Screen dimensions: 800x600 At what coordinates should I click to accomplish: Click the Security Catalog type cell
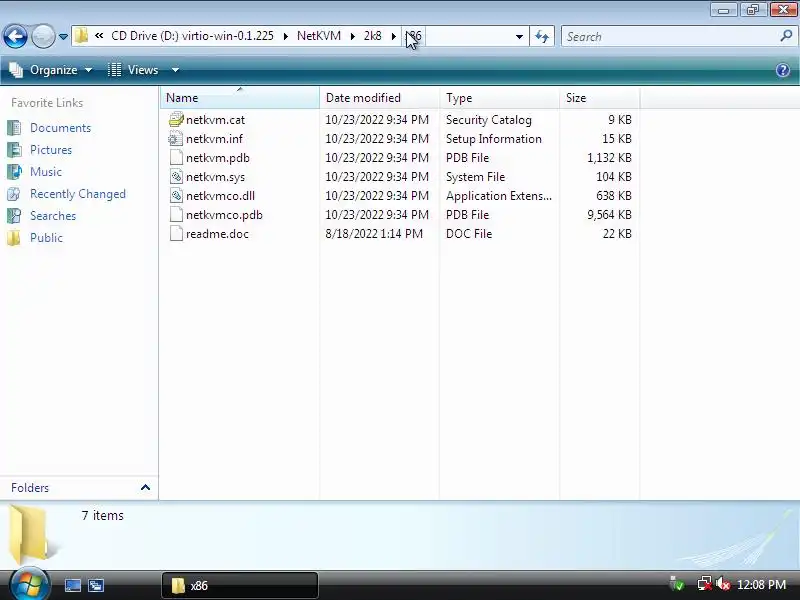click(x=489, y=120)
